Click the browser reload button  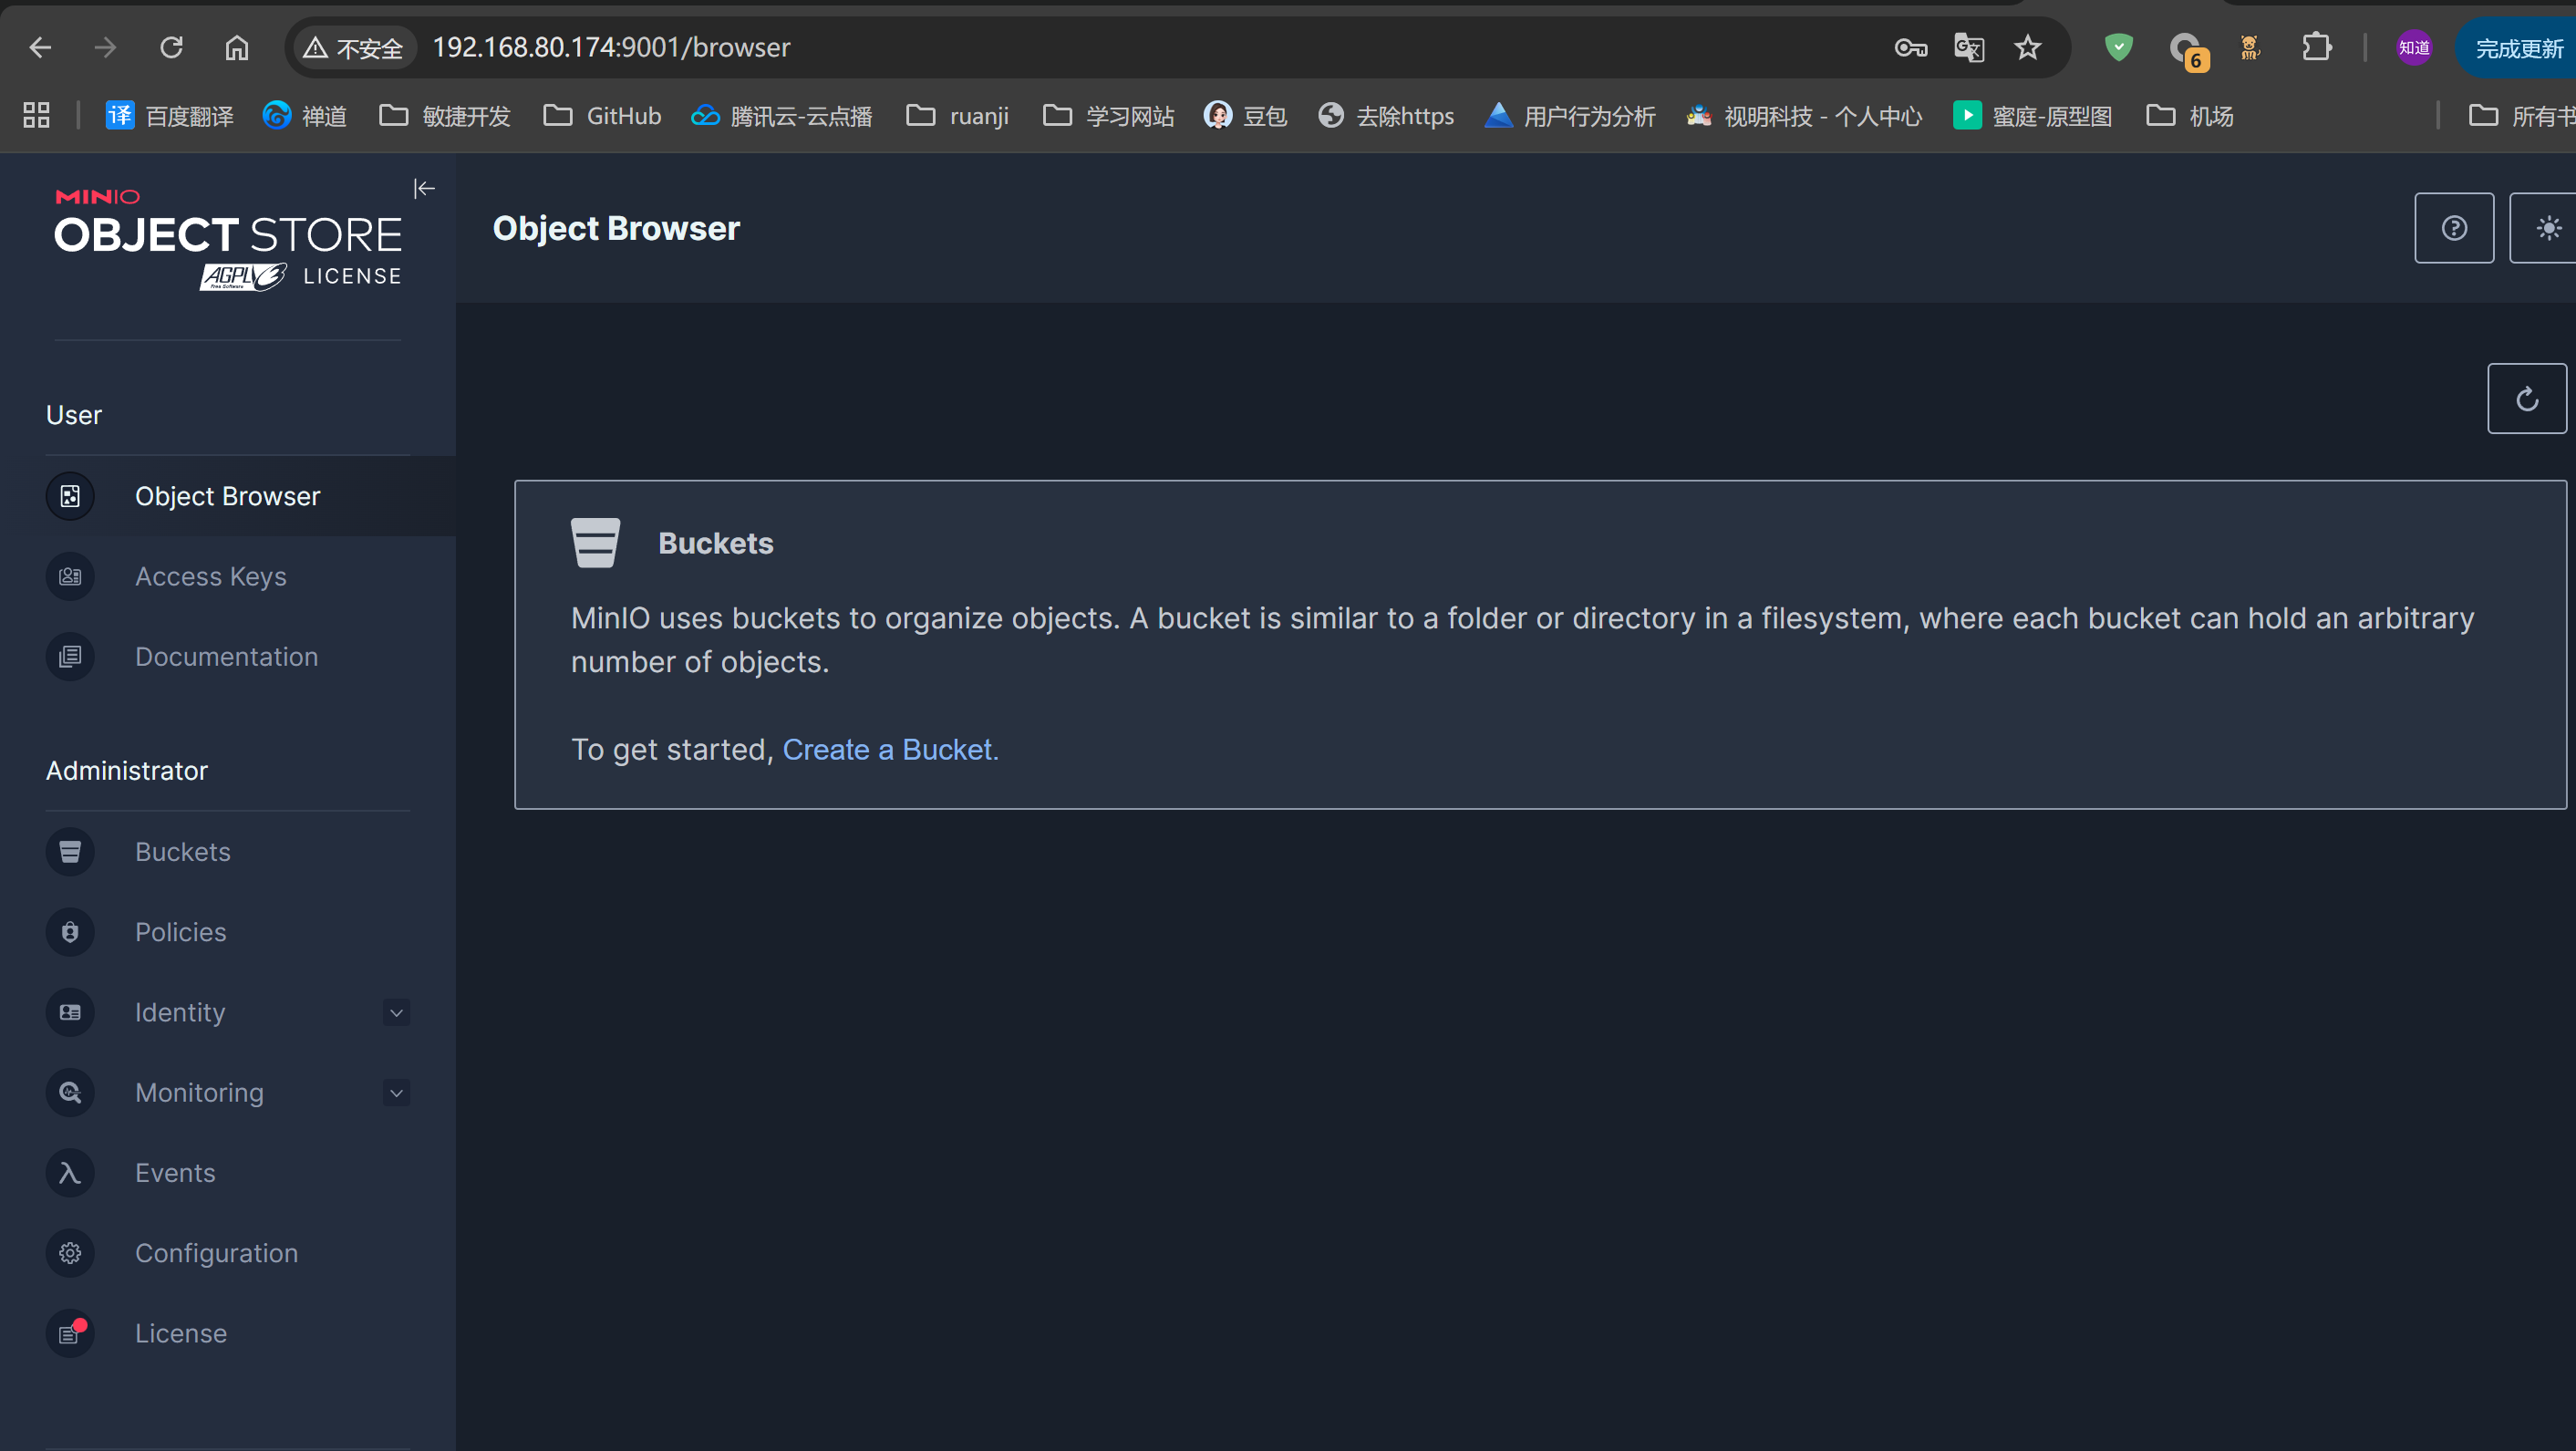coord(171,47)
